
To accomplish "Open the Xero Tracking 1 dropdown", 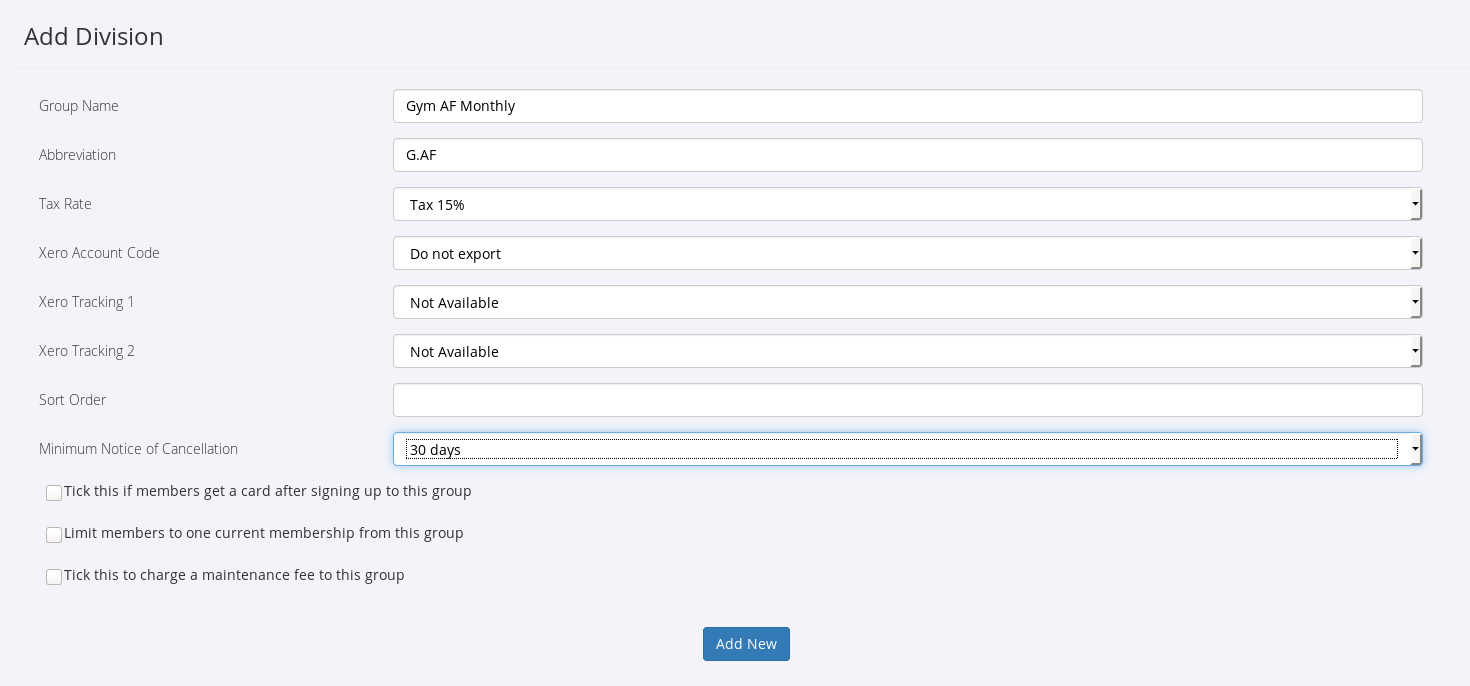I will pos(907,302).
